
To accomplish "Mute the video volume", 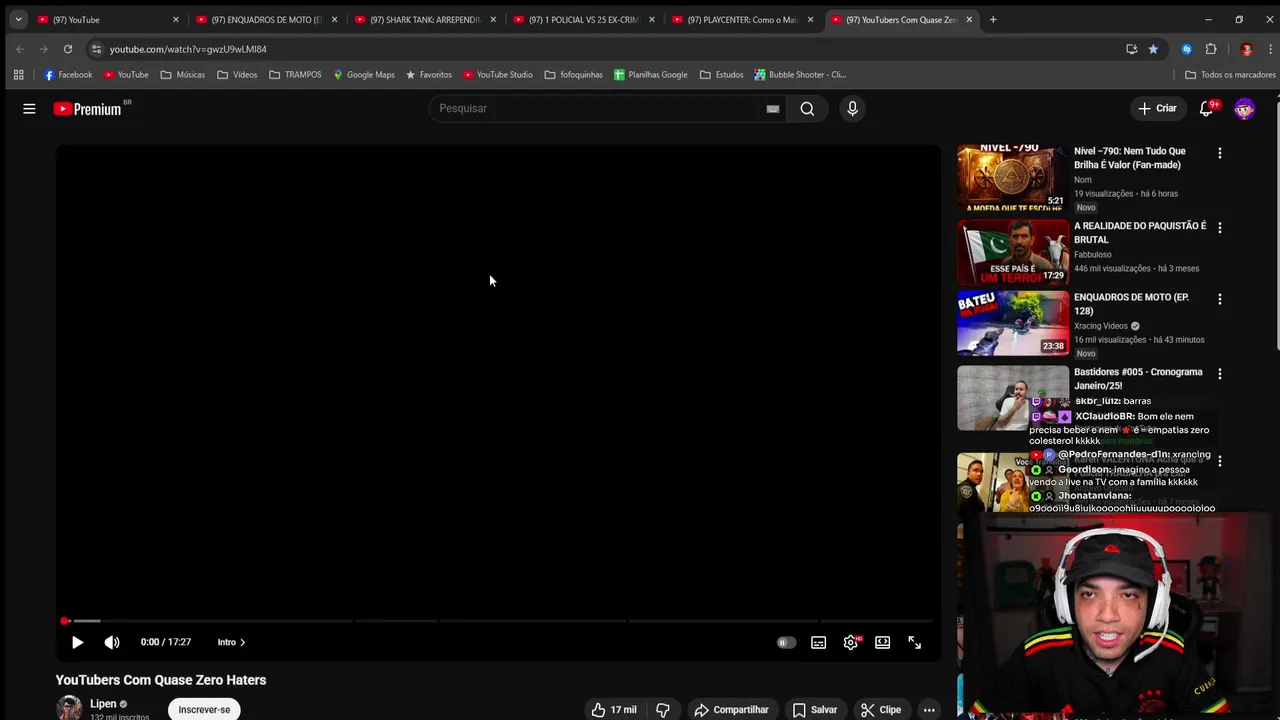I will coord(112,642).
